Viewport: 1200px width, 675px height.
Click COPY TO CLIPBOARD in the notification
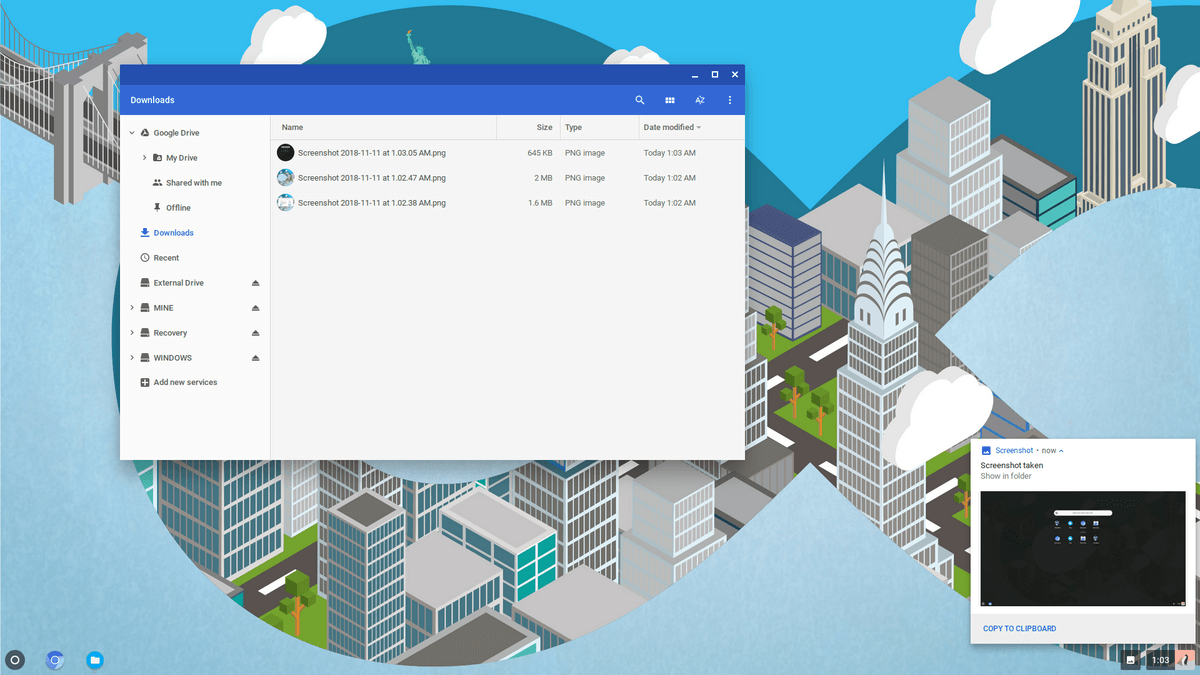1019,629
